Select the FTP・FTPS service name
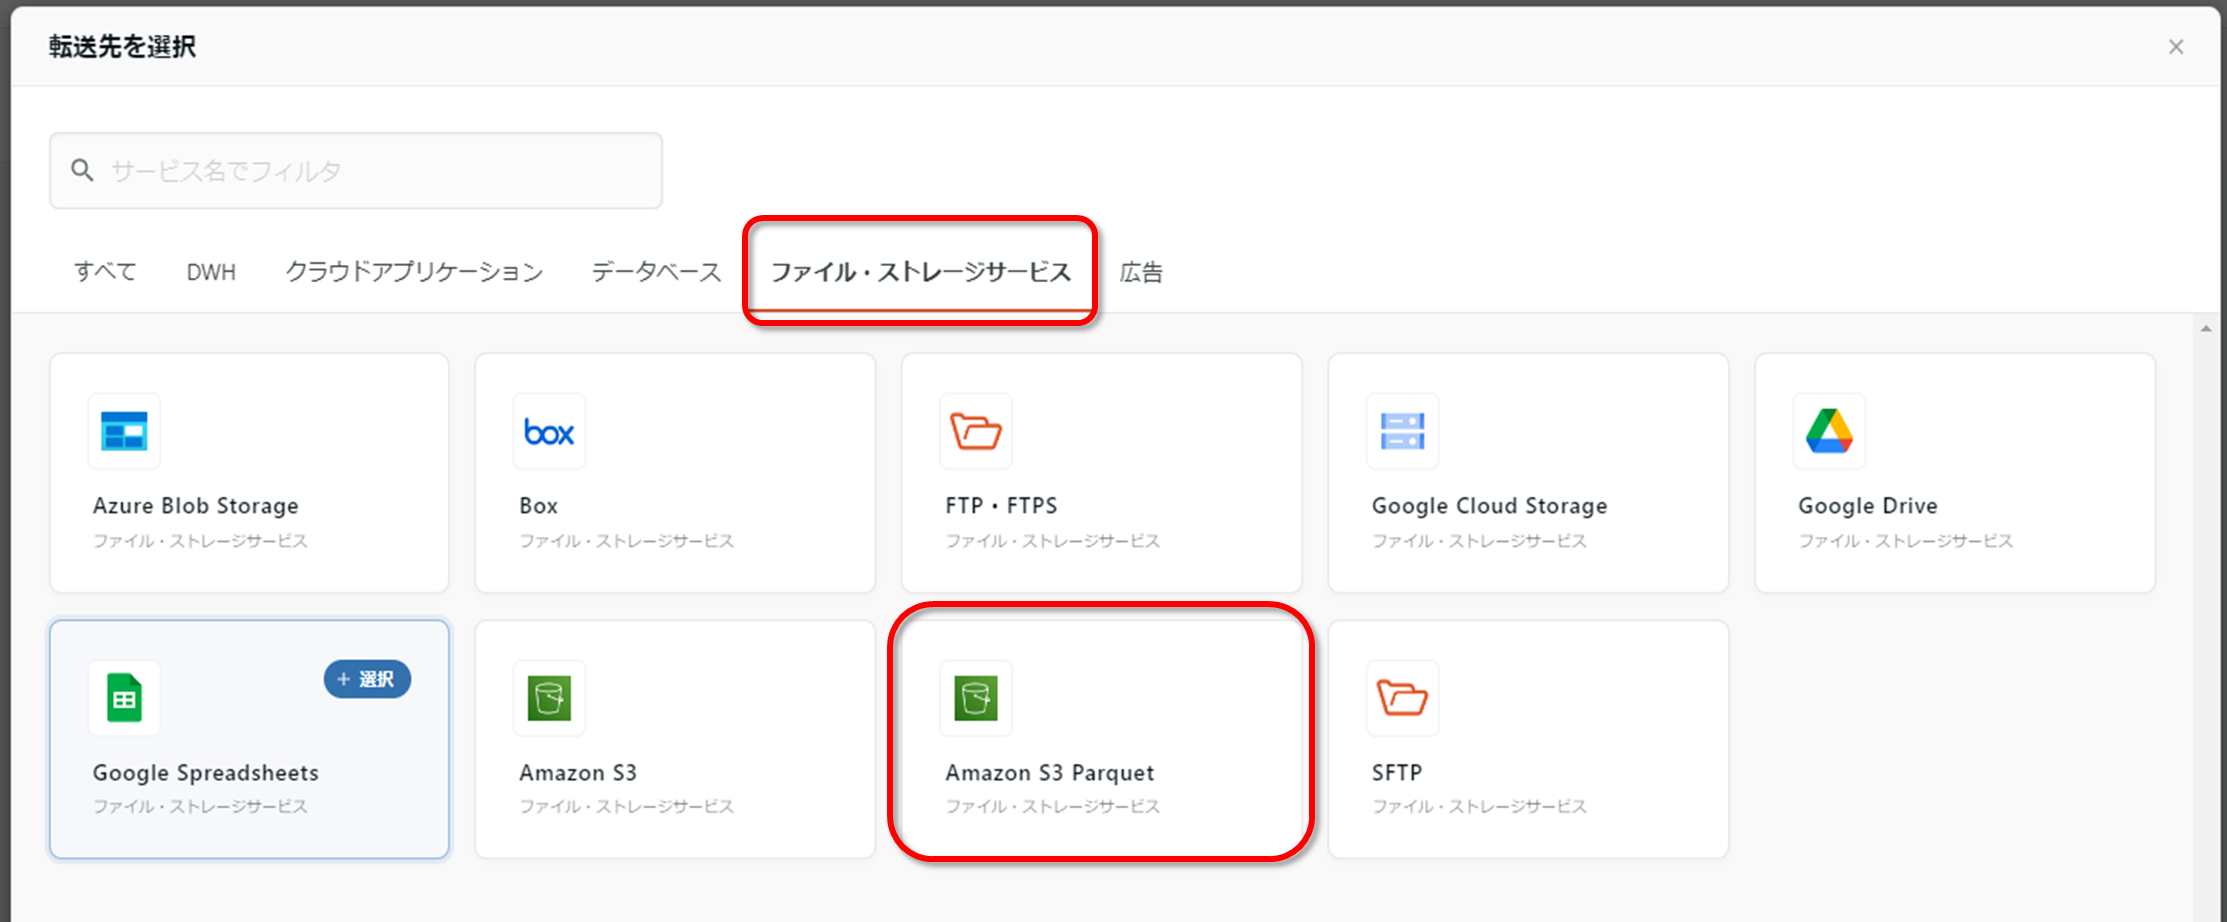The image size is (2227, 922). (1001, 506)
